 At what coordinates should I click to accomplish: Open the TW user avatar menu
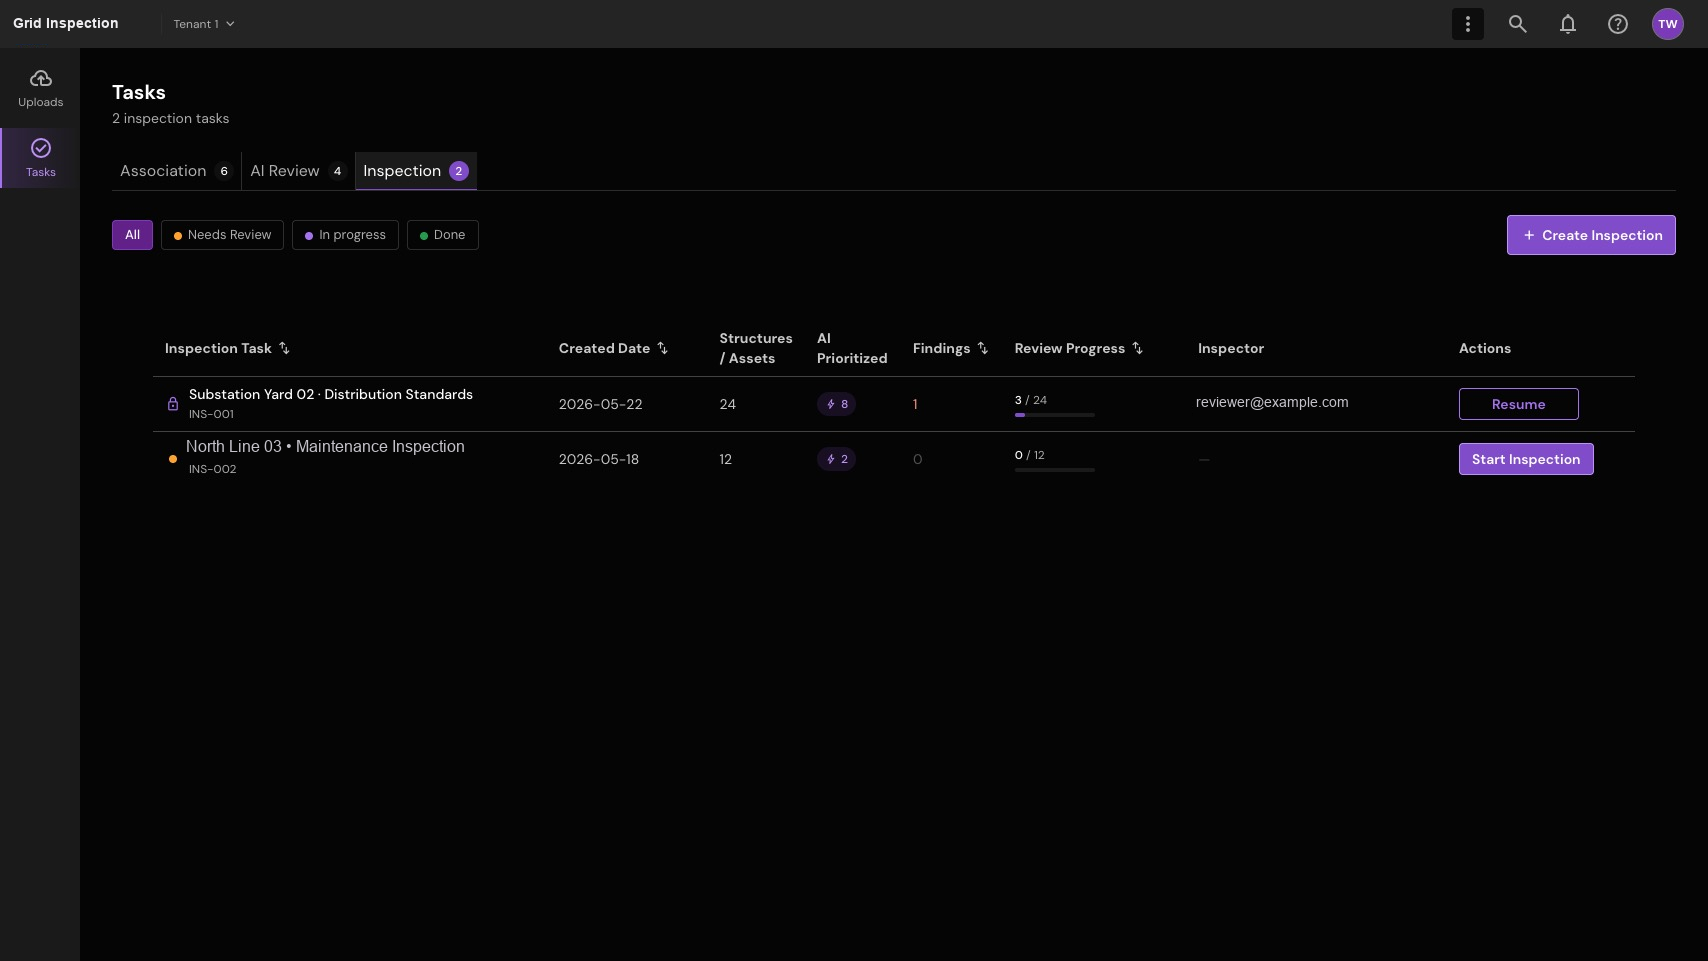click(1668, 24)
